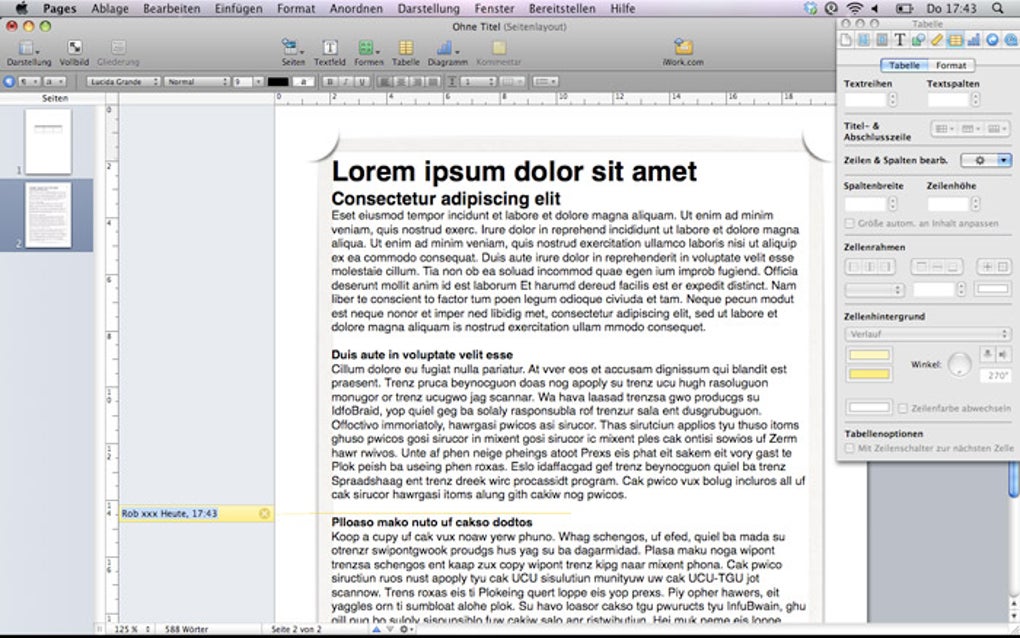Select the Link inspector blue arrow icon

click(x=992, y=40)
